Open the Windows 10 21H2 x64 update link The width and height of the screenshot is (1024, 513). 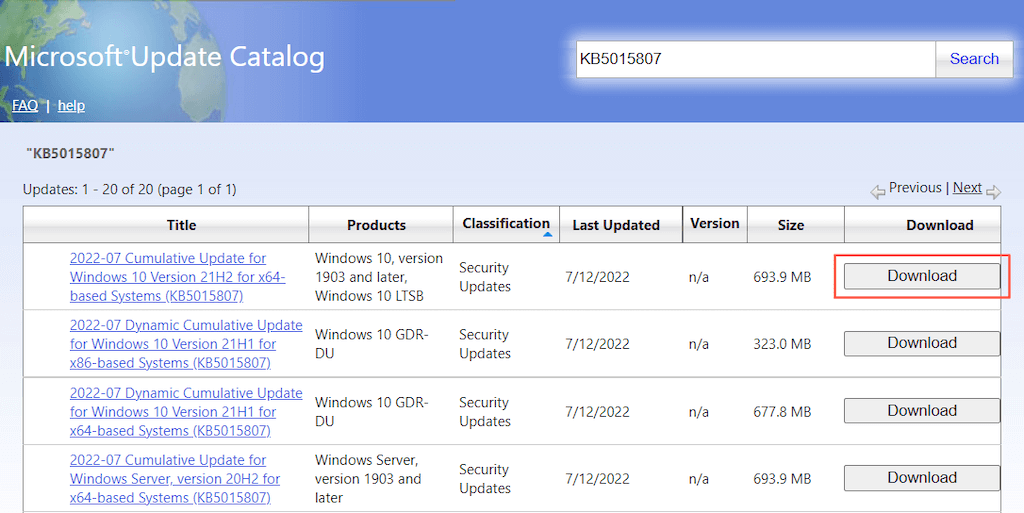[x=177, y=277]
